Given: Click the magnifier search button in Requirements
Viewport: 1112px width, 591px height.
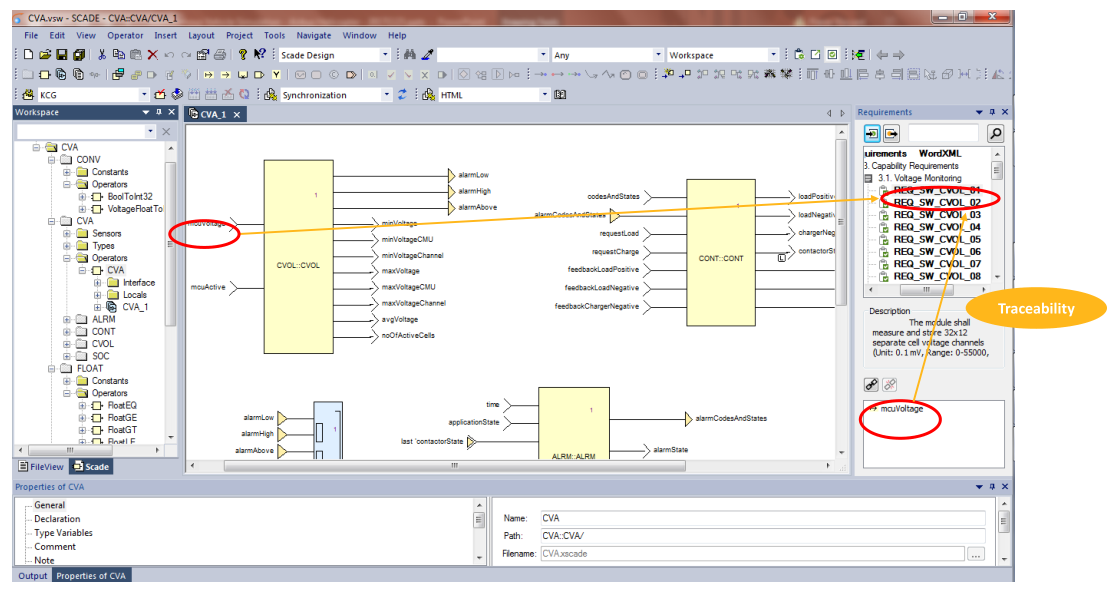Looking at the screenshot, I should point(995,133).
